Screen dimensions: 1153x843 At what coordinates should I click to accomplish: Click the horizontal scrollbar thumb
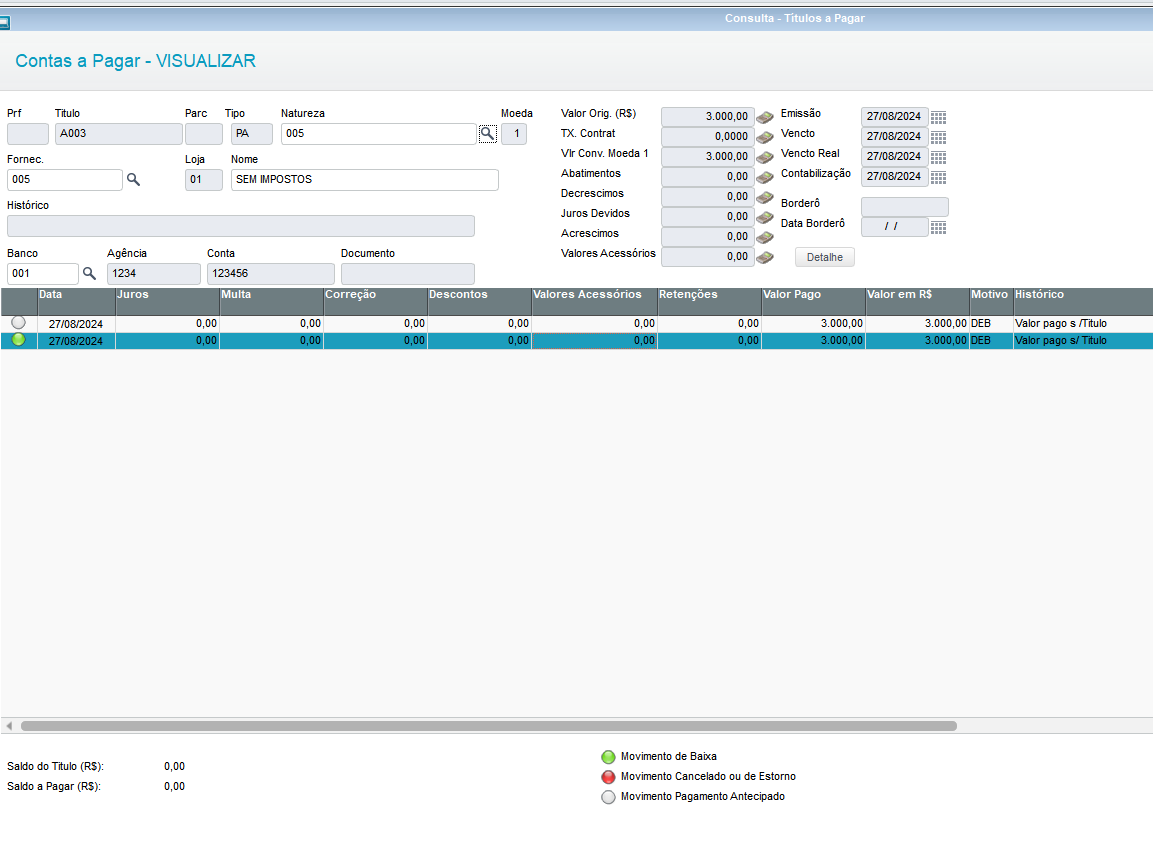tap(489, 726)
